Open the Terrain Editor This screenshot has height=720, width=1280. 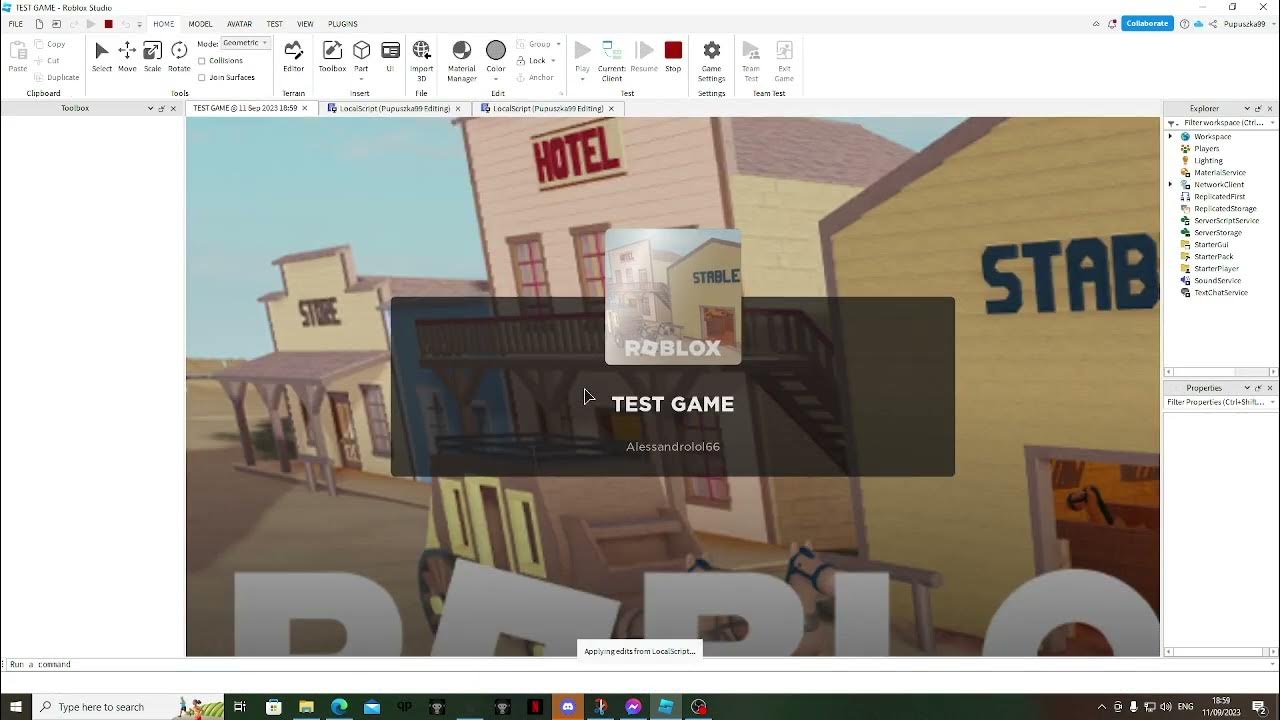293,56
